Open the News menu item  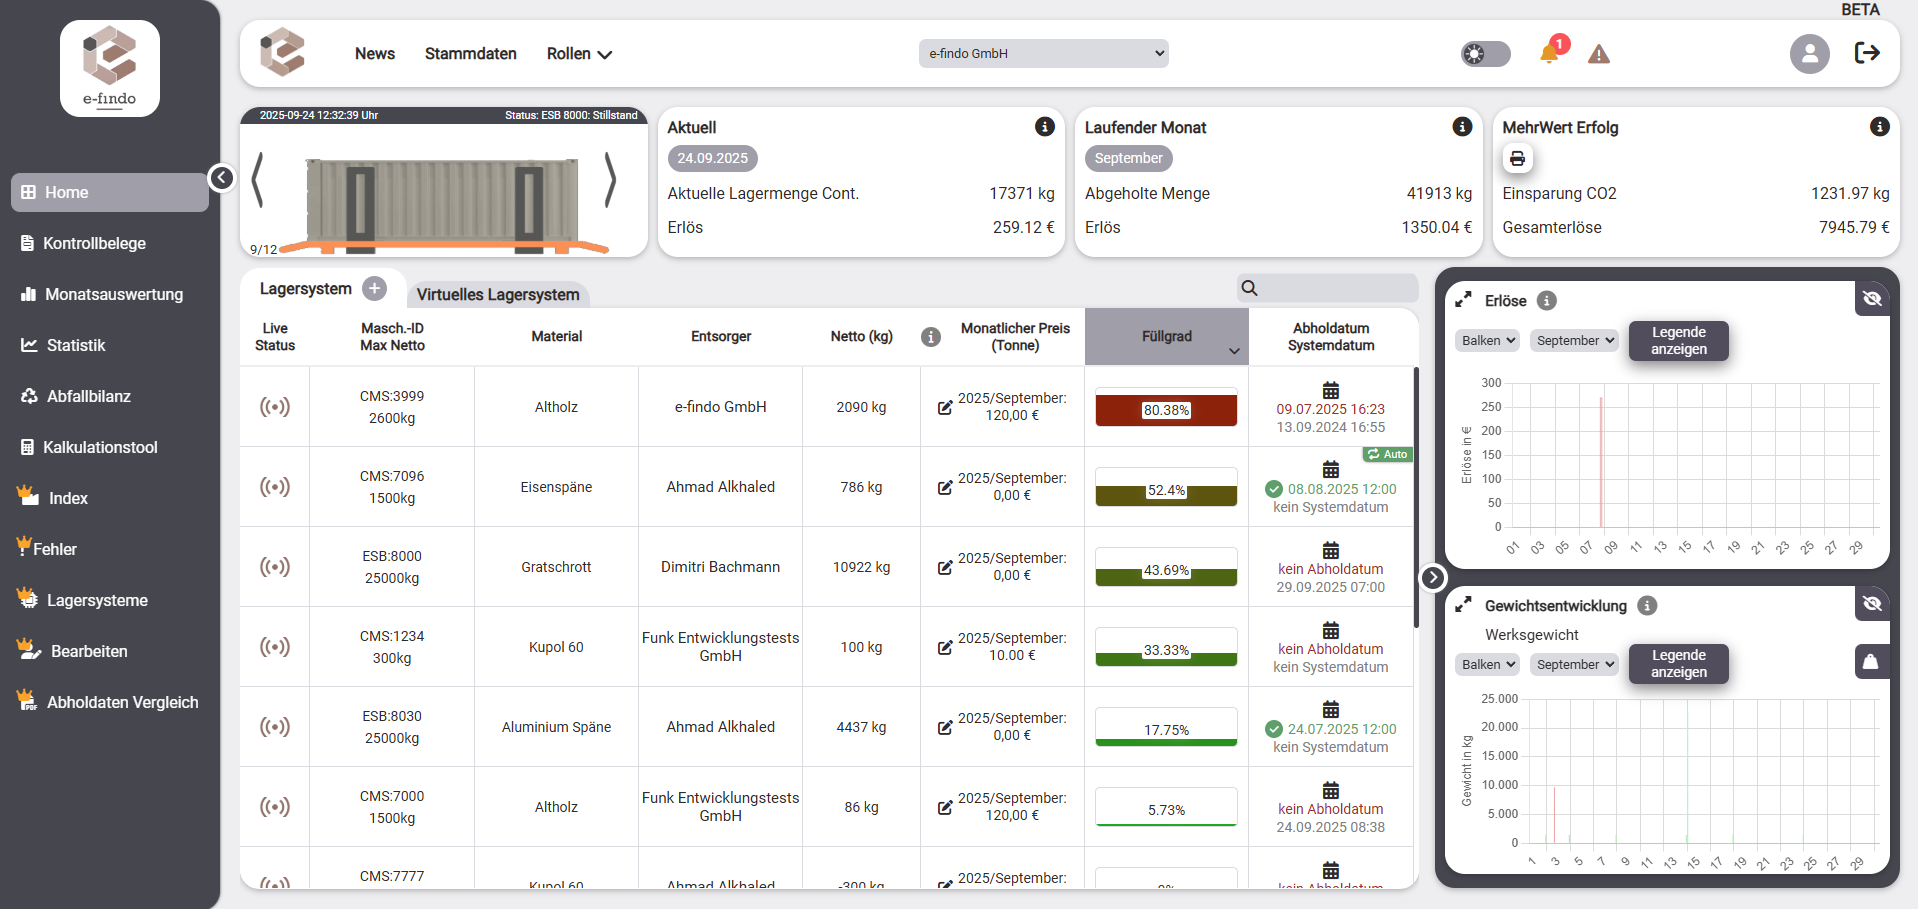(374, 54)
